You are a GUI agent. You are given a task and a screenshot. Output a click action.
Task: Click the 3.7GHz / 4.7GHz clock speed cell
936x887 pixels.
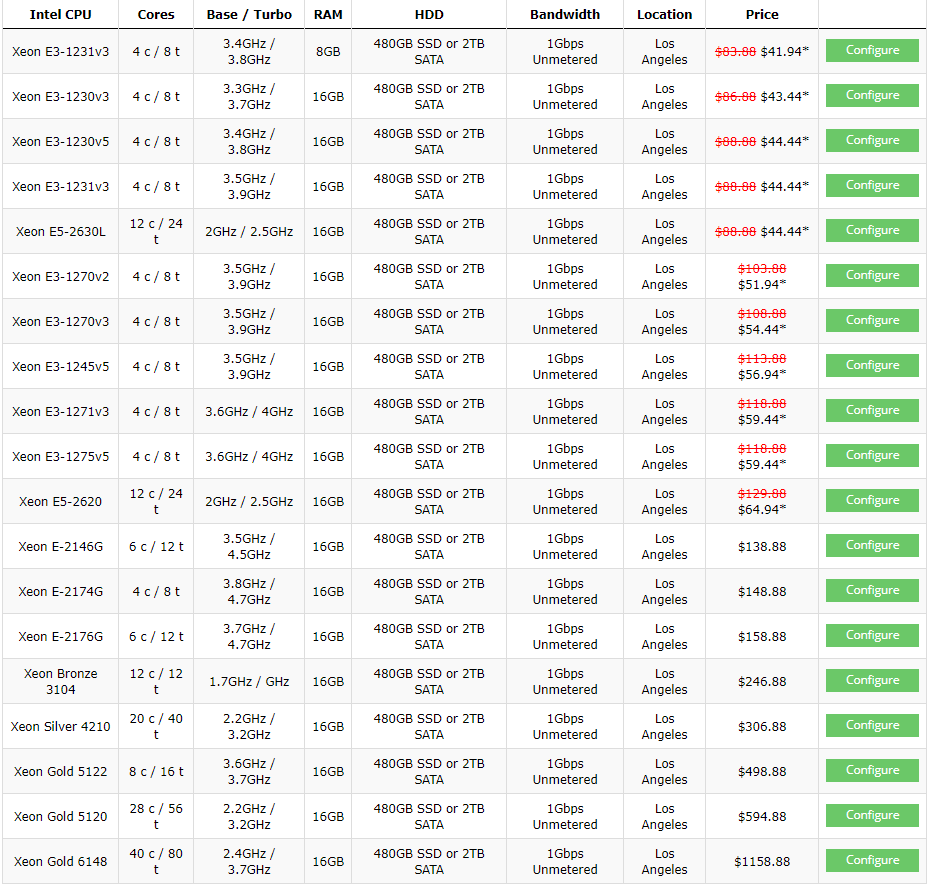pyautogui.click(x=249, y=637)
